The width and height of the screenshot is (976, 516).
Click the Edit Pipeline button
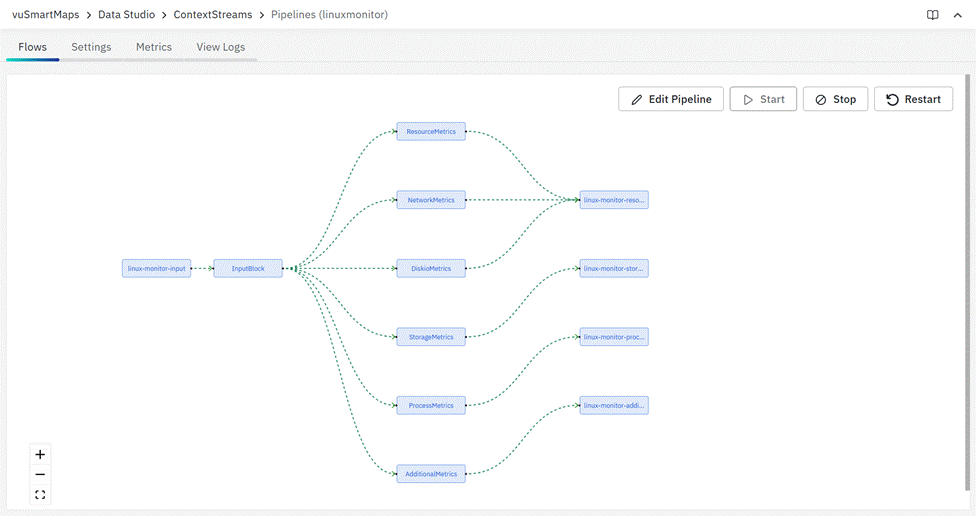[x=671, y=99]
